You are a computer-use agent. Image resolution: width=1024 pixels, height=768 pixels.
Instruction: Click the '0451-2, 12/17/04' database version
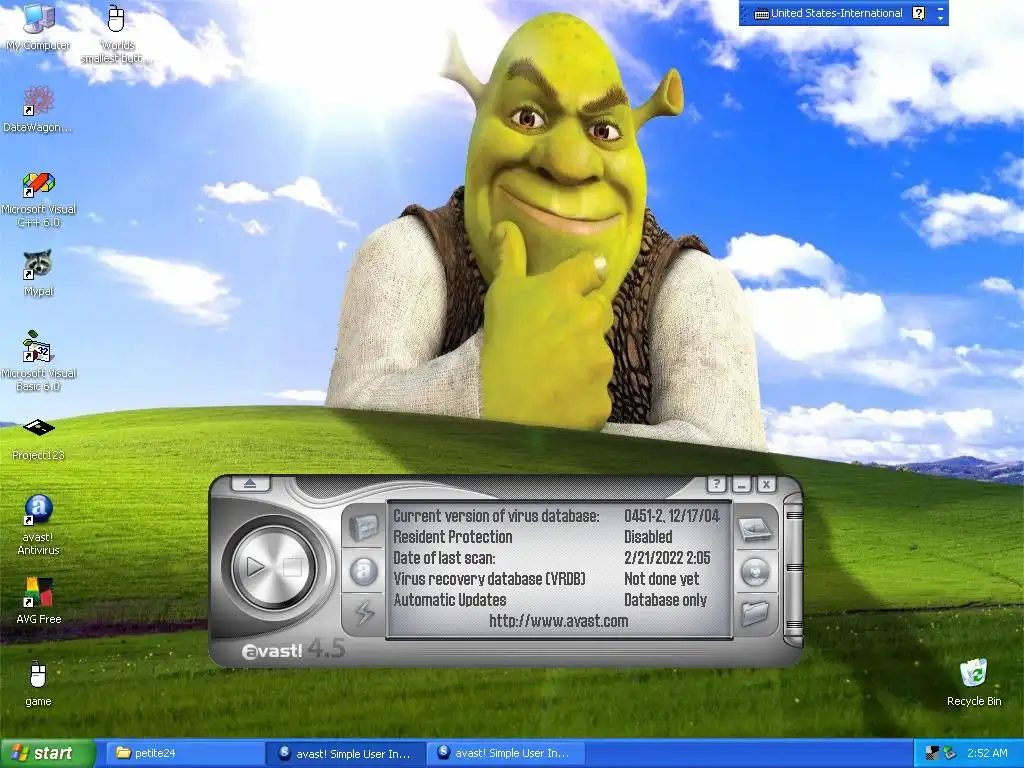tap(672, 516)
